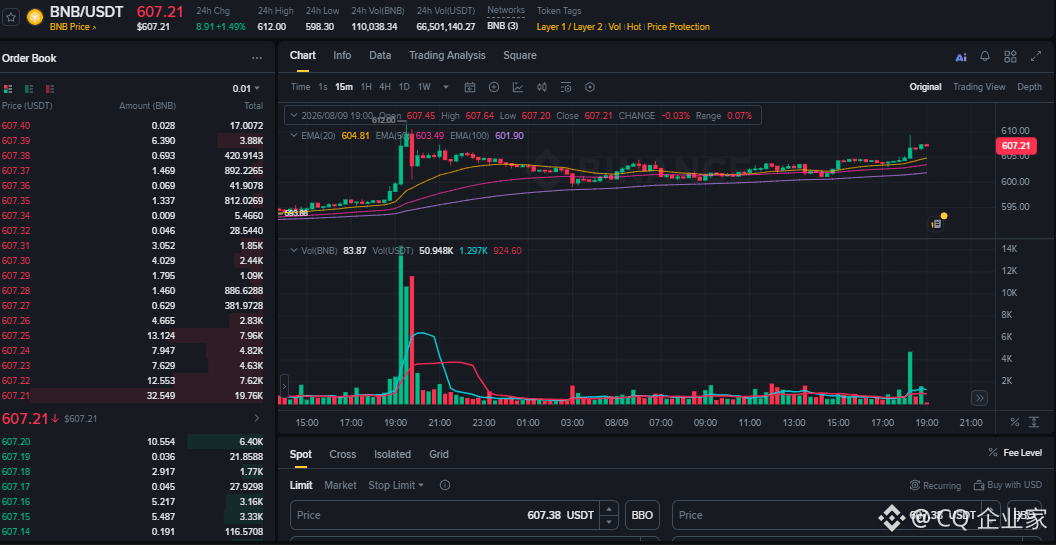This screenshot has width=1056, height=545.
Task: Expand chart to fullscreen
Action: click(1036, 57)
